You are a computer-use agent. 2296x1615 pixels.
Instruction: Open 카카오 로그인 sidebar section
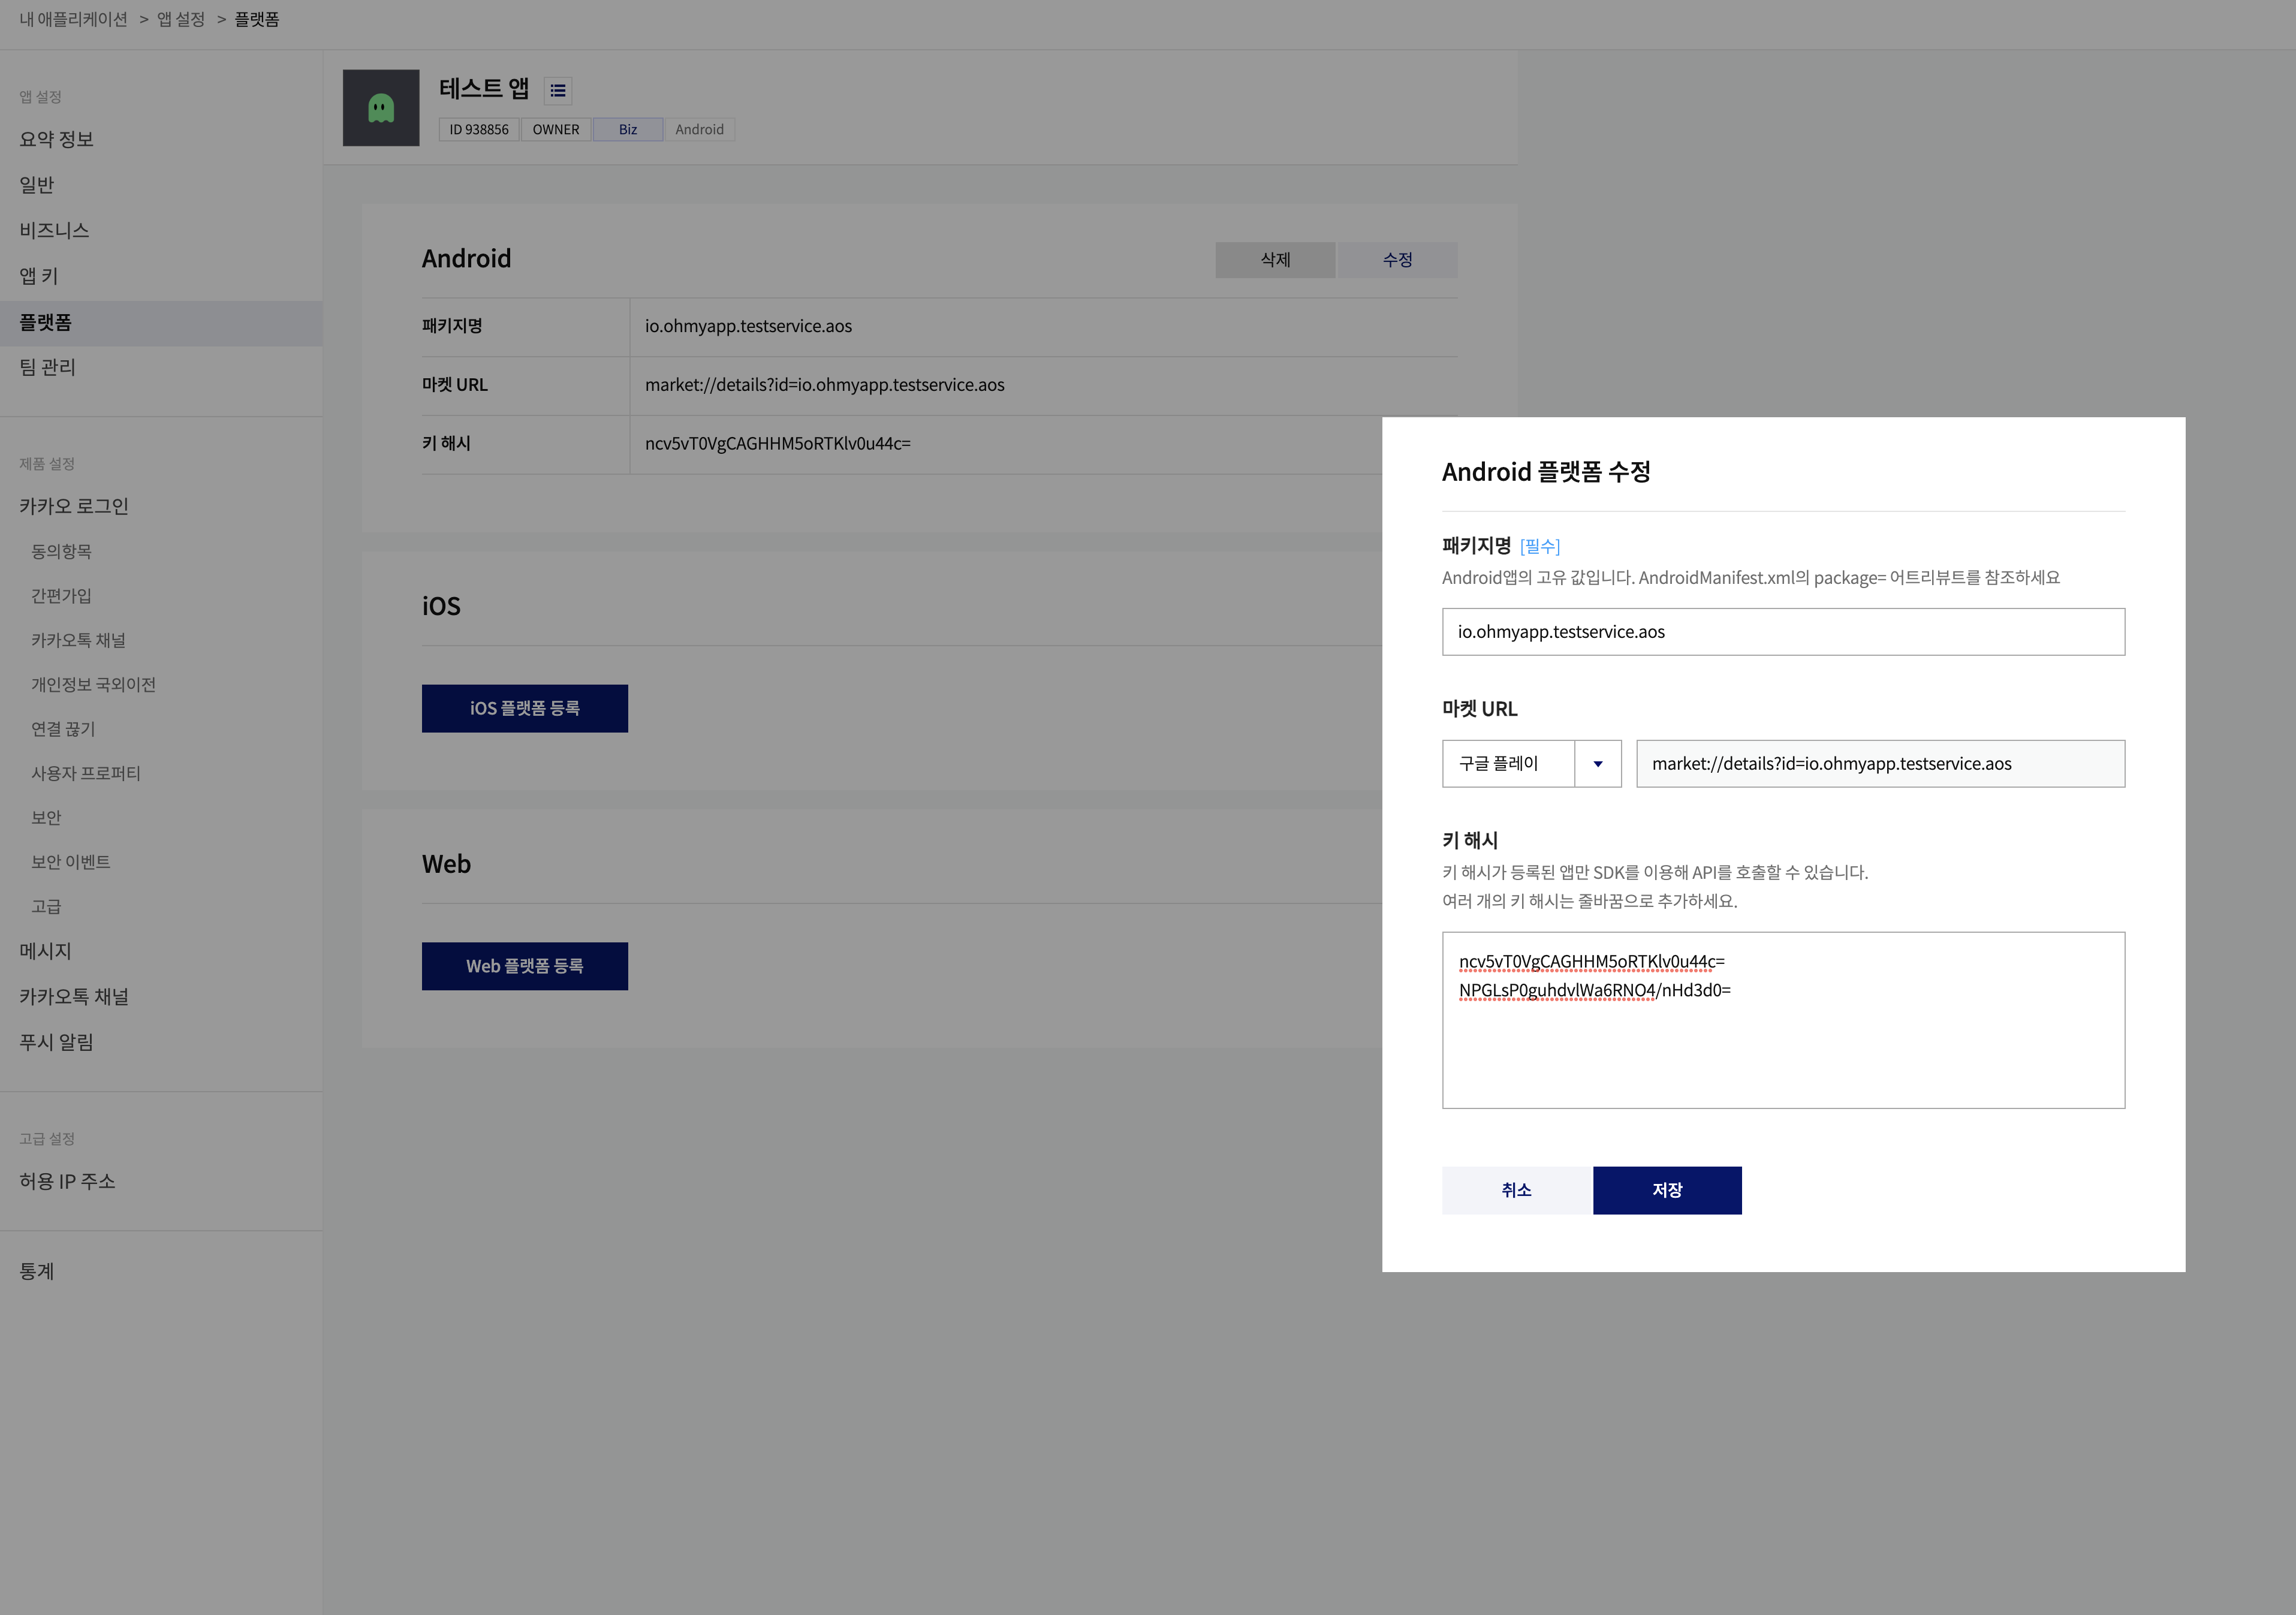74,506
